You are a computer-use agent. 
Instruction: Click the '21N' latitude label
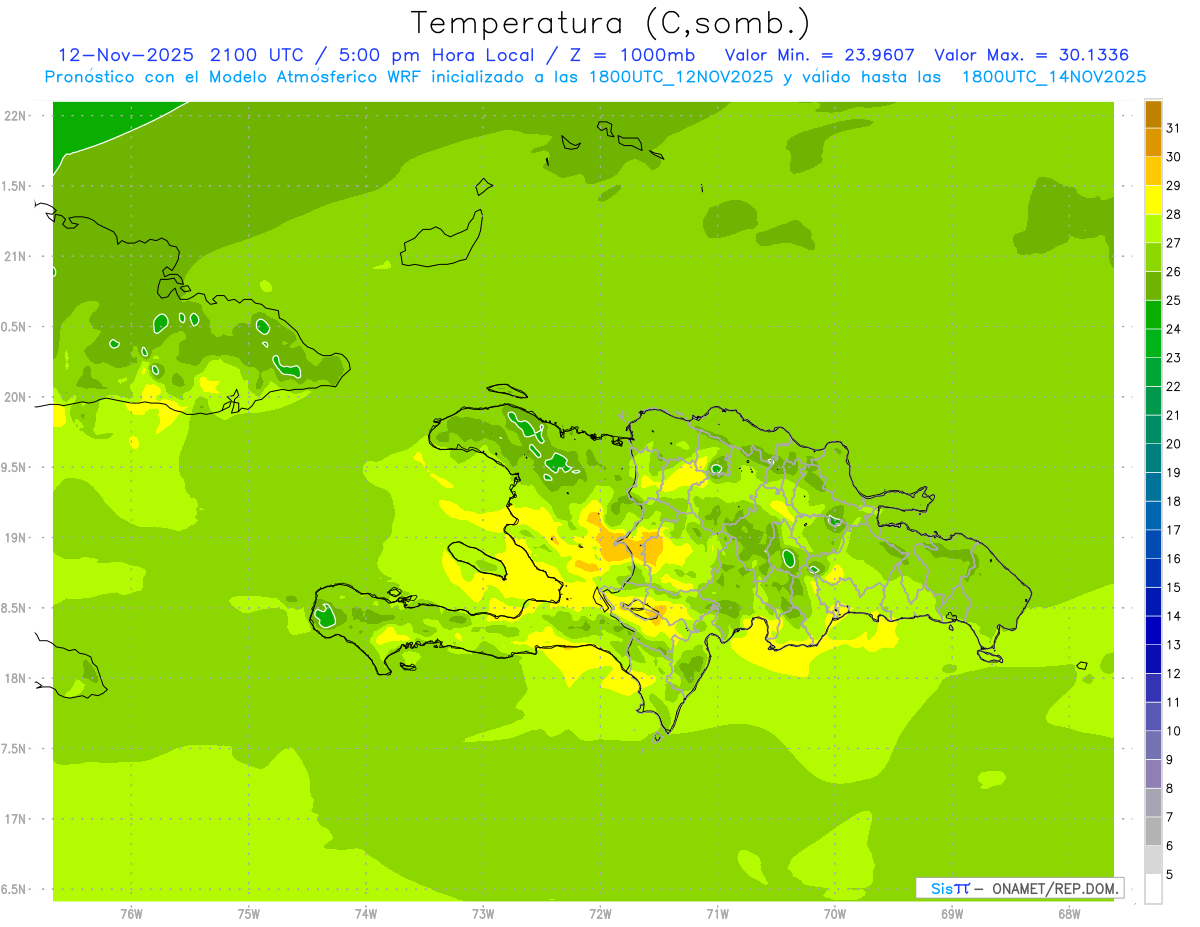coord(16,256)
